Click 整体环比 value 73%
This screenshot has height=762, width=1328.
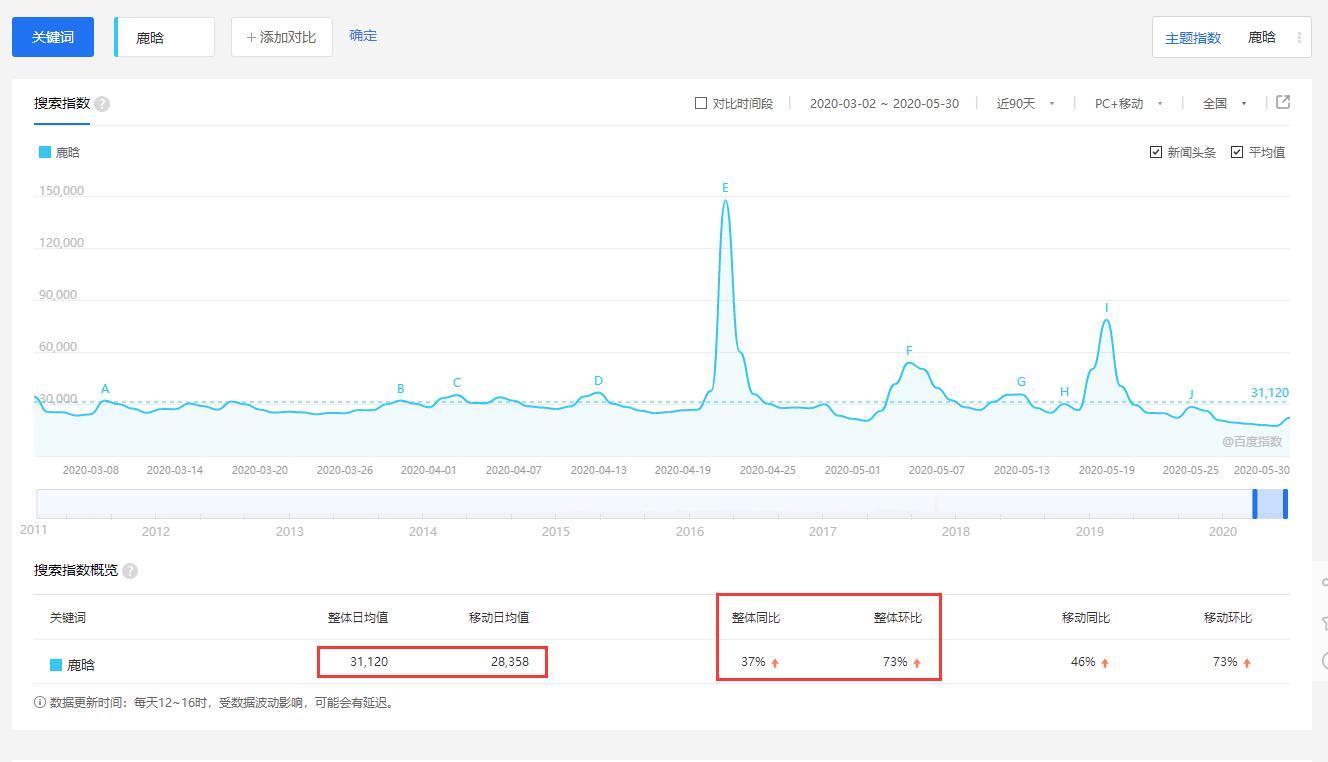click(895, 662)
